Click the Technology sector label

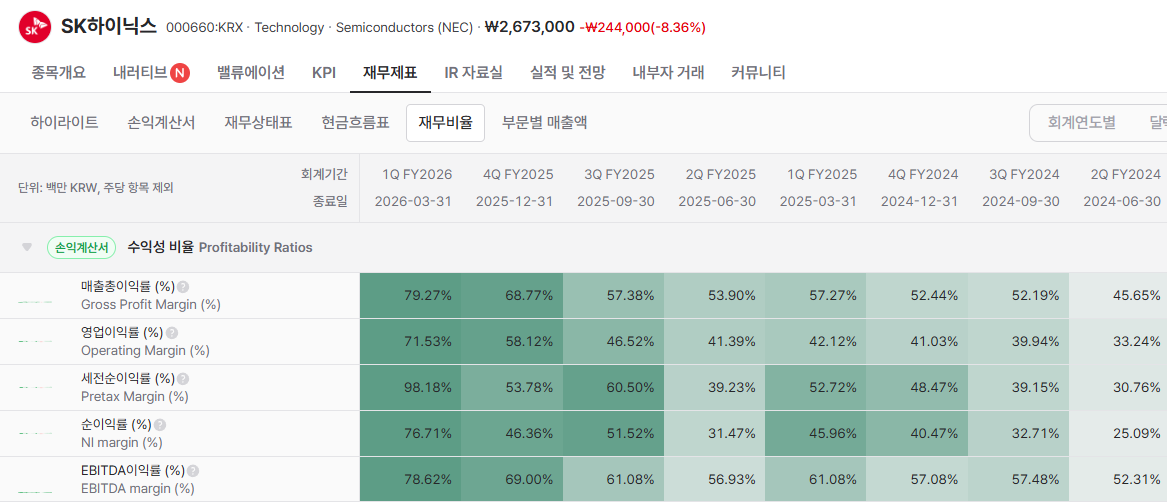point(290,28)
